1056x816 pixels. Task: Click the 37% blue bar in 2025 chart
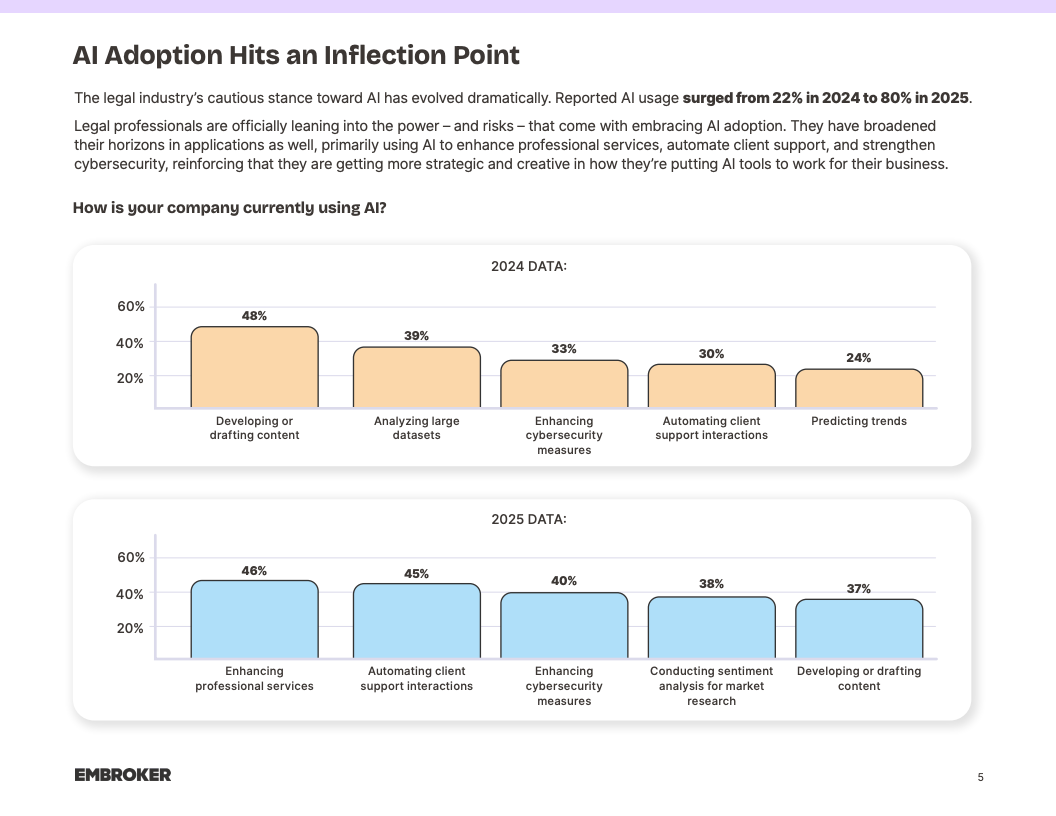[x=859, y=628]
